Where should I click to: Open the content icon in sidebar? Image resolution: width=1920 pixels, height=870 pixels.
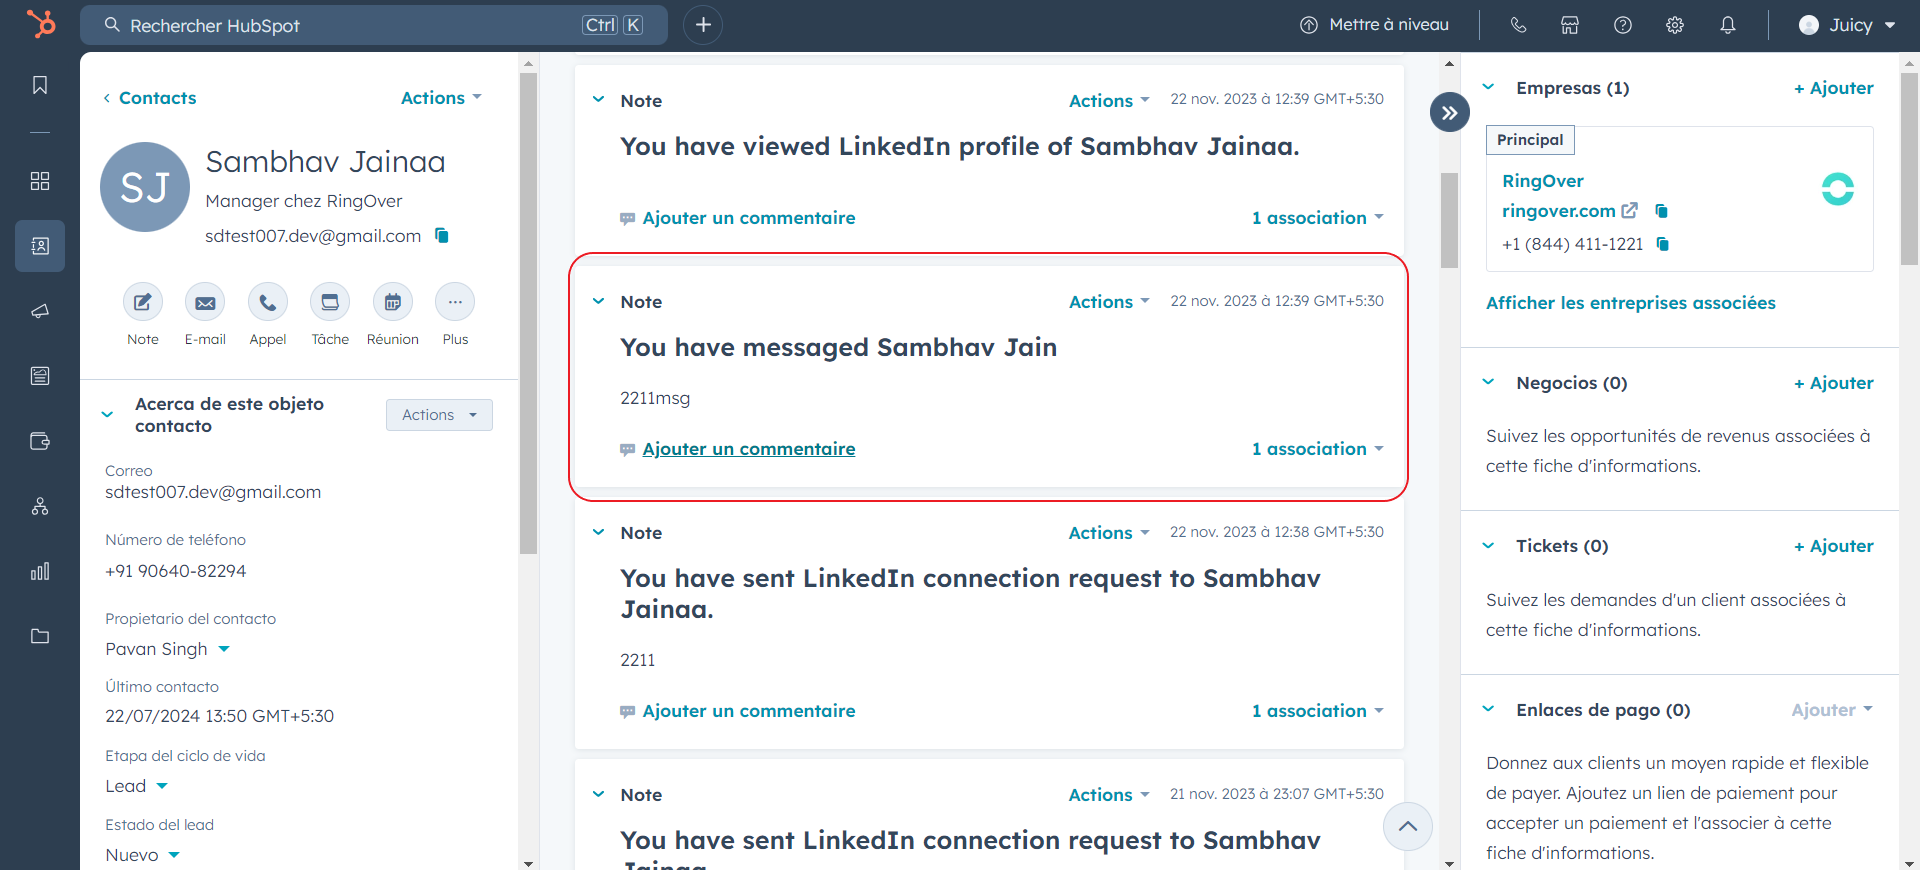40,376
